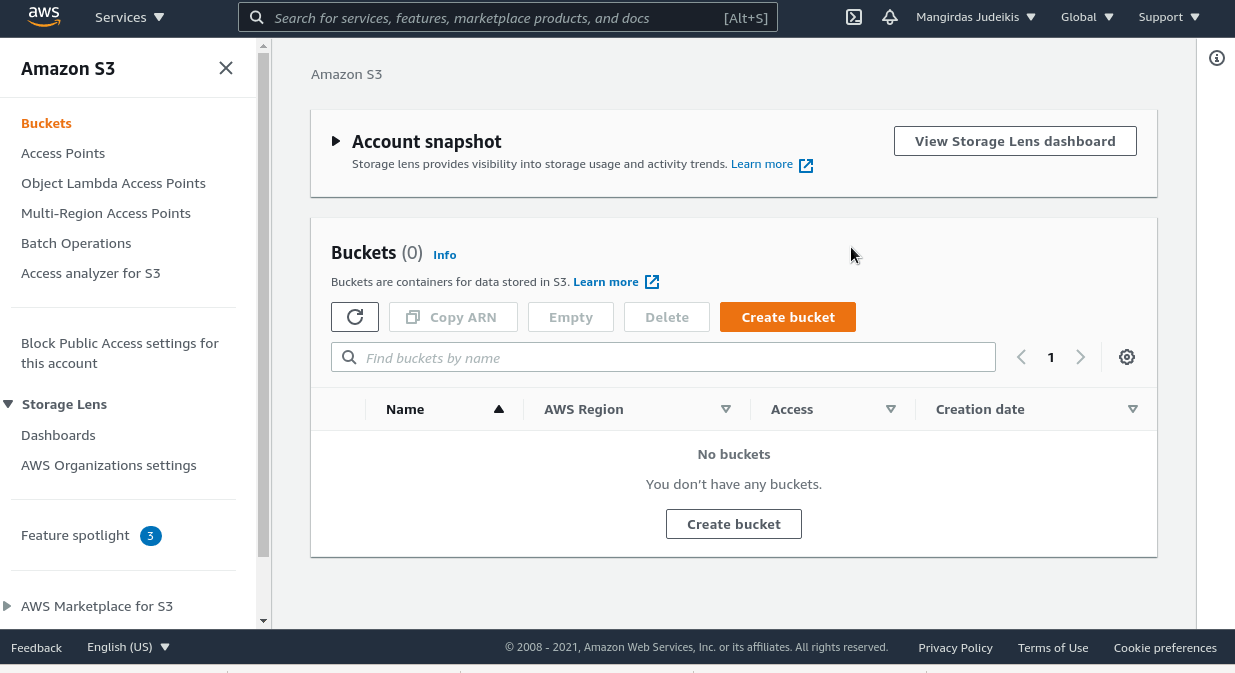Viewport: 1235px width, 673px height.
Task: Click the AWS logo home icon
Action: (x=44, y=17)
